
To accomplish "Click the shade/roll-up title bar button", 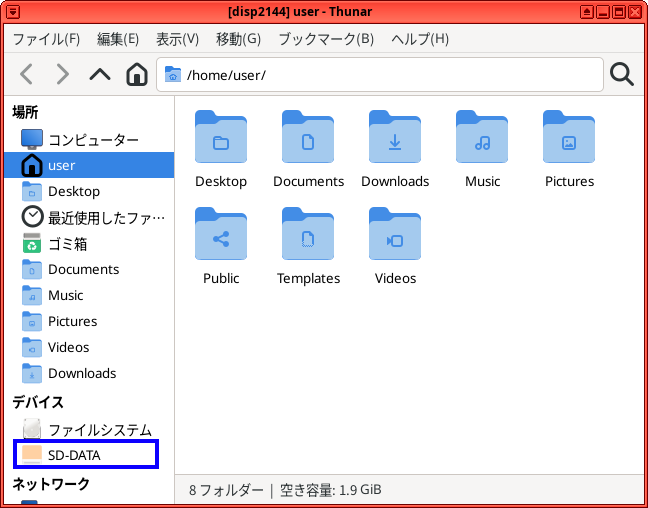I will click(586, 12).
